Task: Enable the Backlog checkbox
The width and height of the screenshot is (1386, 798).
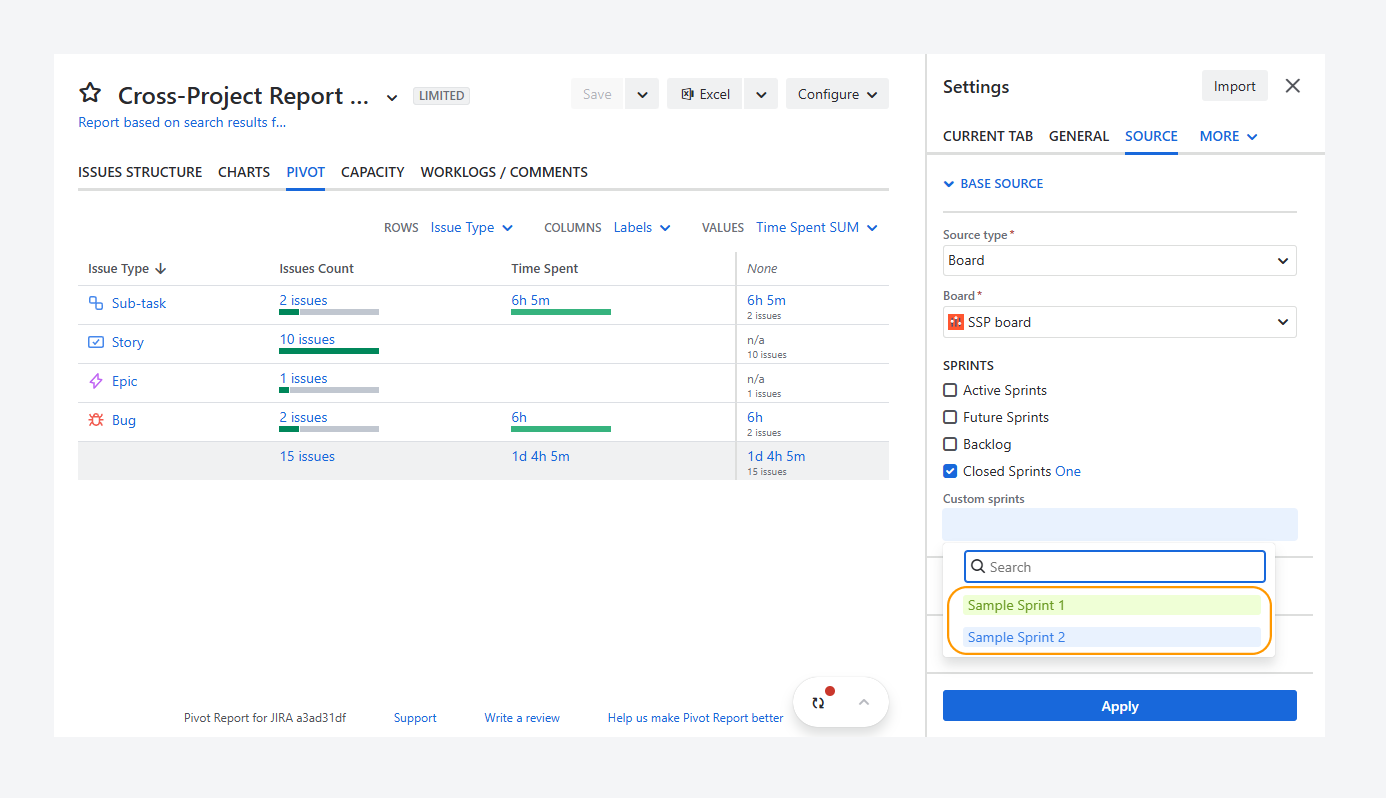Action: (950, 444)
